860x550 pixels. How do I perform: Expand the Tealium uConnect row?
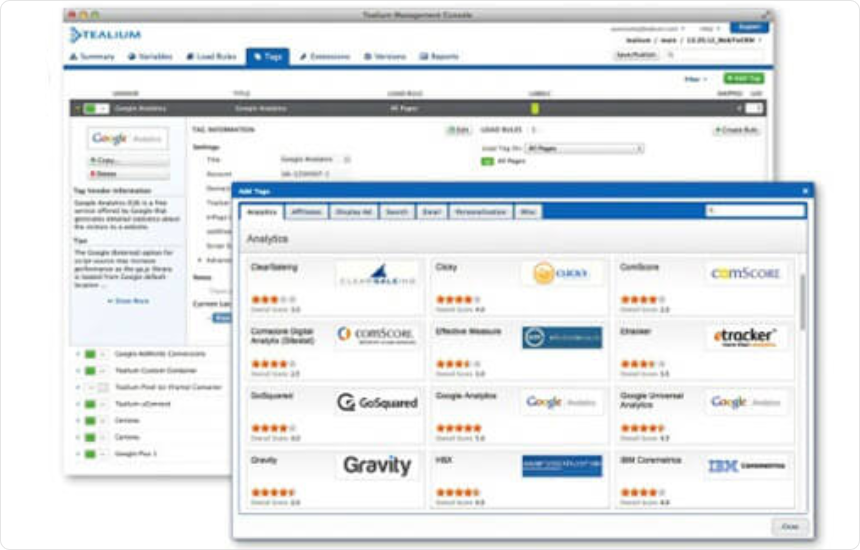77,404
